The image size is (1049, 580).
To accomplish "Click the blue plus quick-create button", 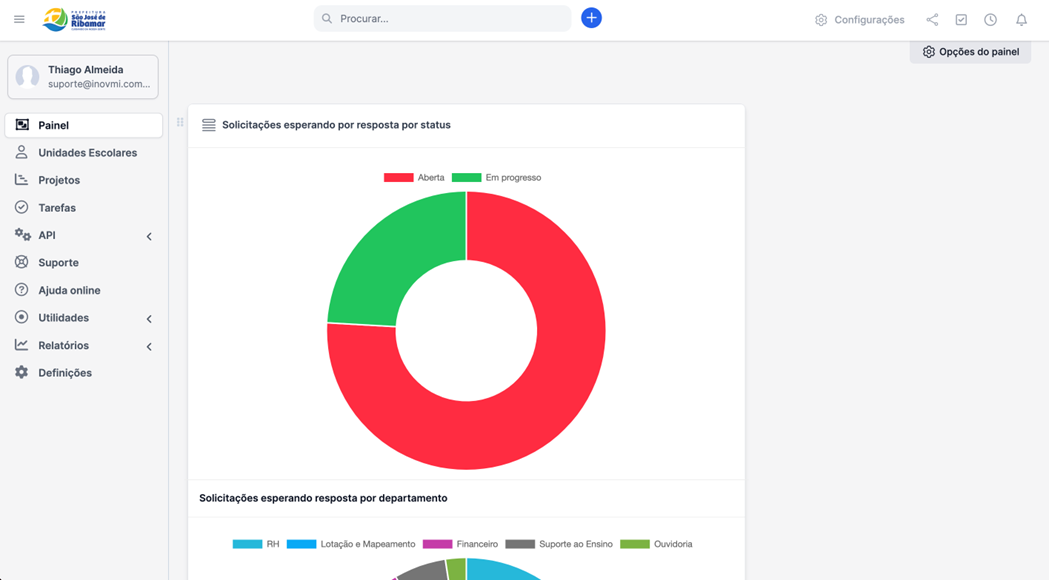I will tap(591, 18).
